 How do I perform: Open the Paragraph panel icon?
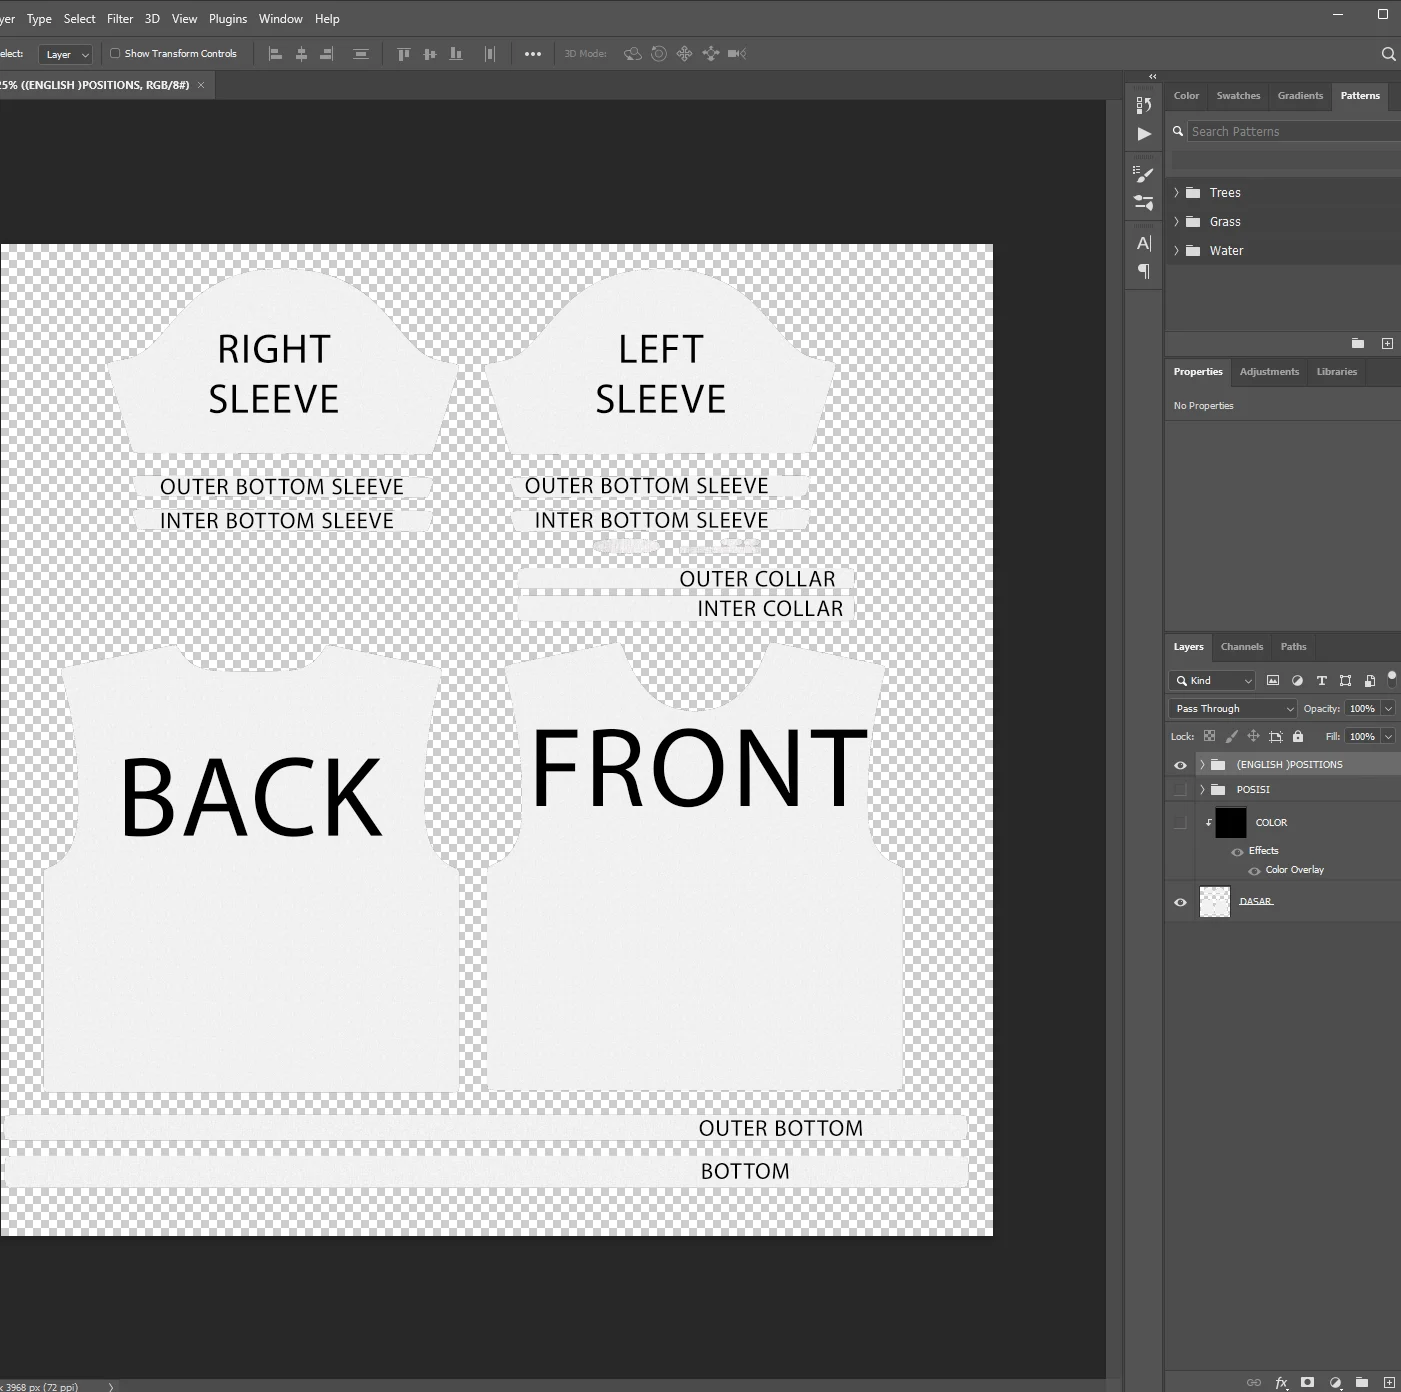pyautogui.click(x=1144, y=272)
